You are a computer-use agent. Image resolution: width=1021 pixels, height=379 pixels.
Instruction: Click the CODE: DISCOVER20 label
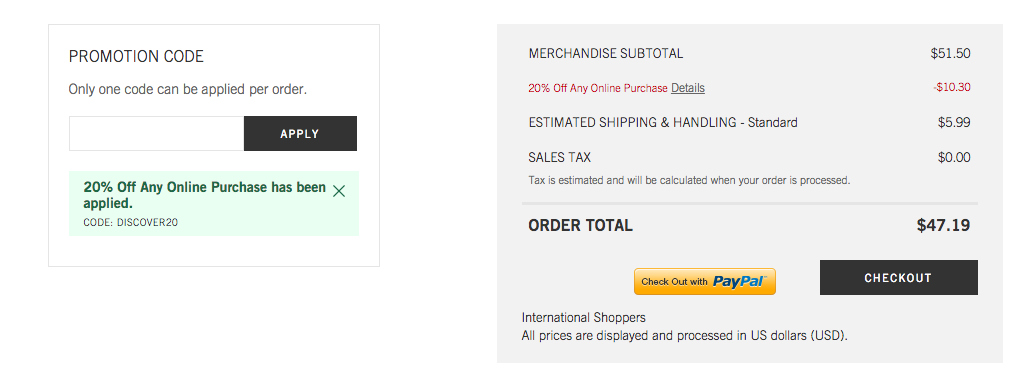tap(131, 223)
